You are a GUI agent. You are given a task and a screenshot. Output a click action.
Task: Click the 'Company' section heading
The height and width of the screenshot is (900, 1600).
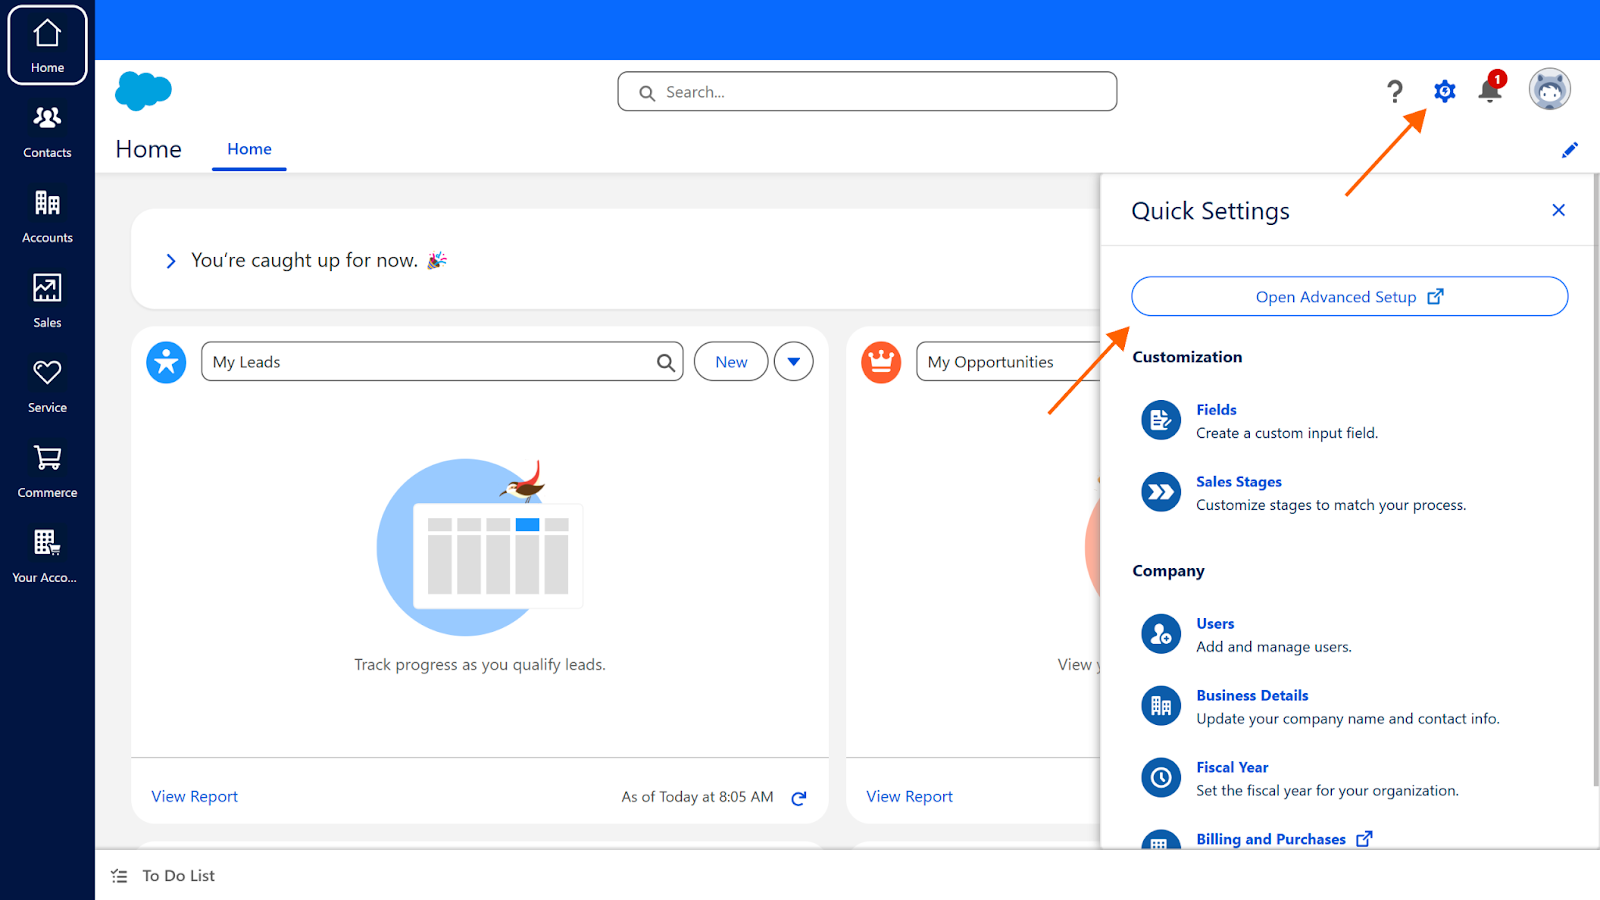1168,571
